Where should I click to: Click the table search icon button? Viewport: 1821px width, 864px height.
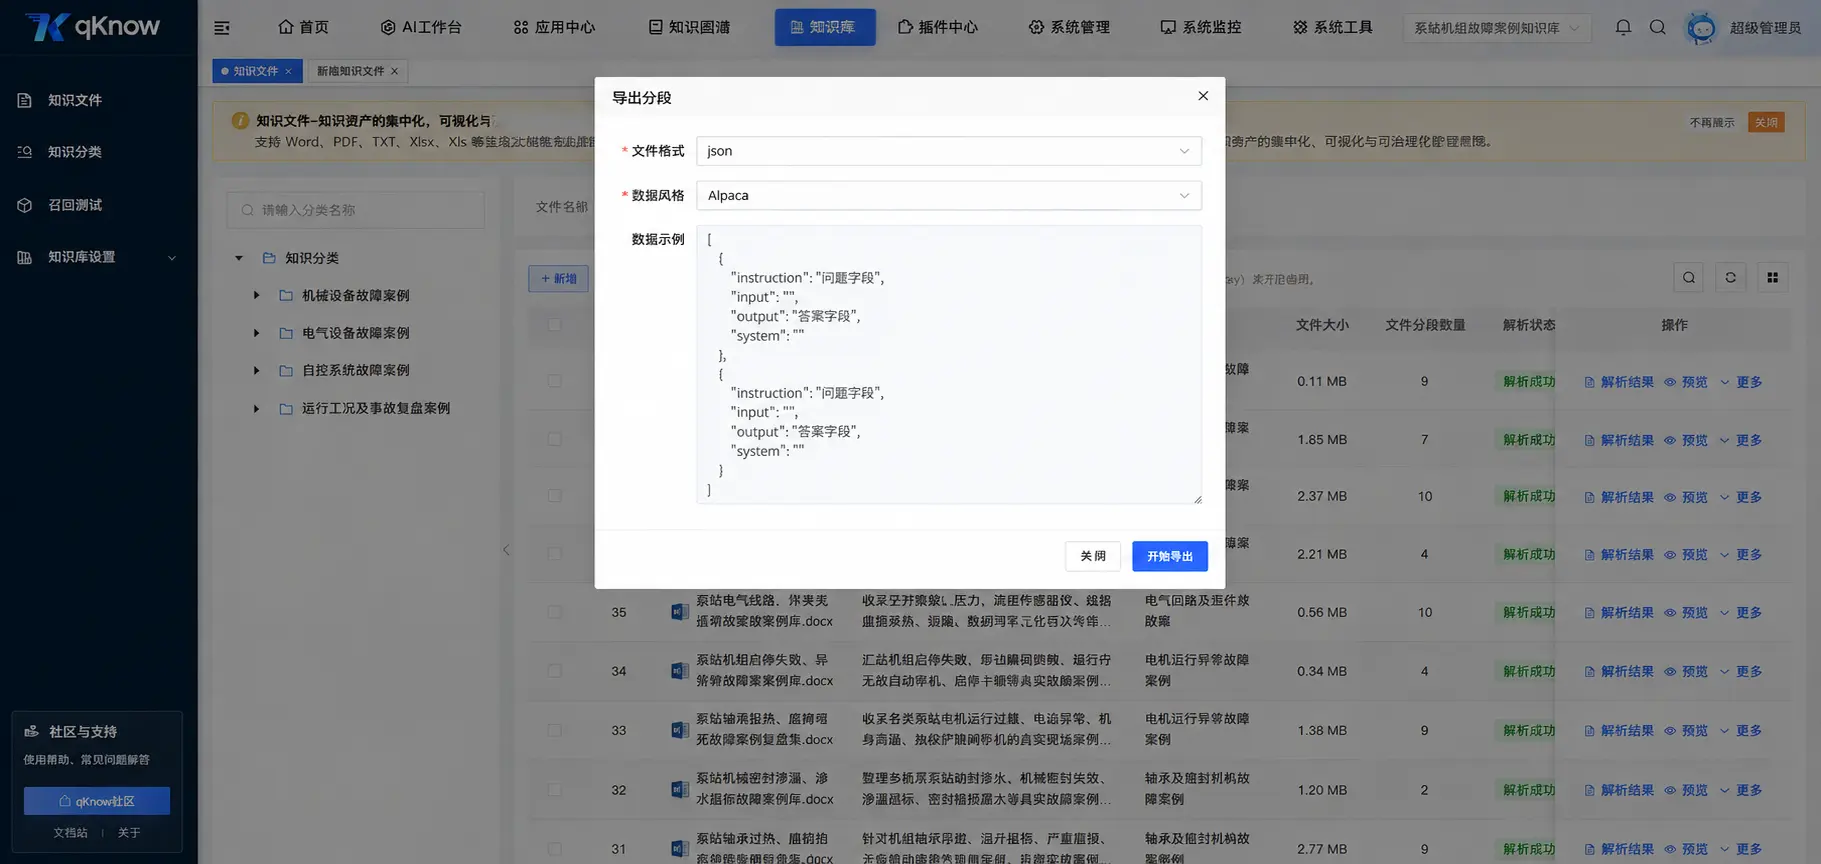tap(1689, 278)
